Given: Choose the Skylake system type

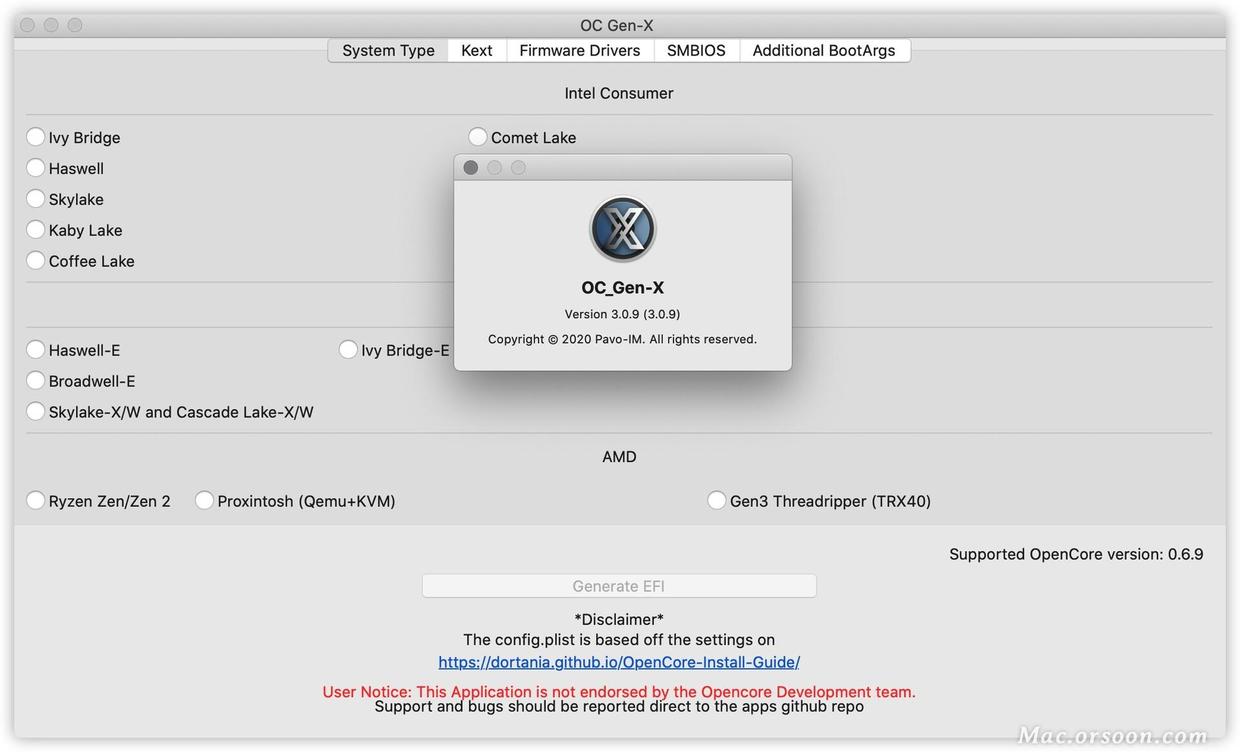Looking at the screenshot, I should coord(36,199).
